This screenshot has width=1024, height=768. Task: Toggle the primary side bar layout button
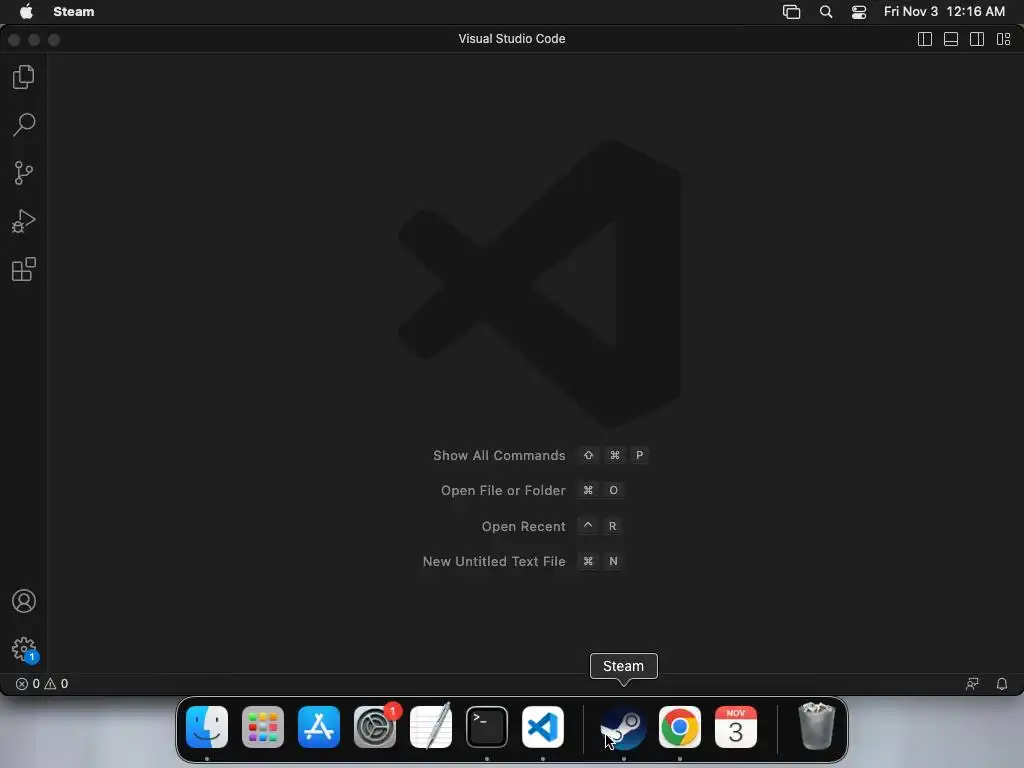pos(925,39)
